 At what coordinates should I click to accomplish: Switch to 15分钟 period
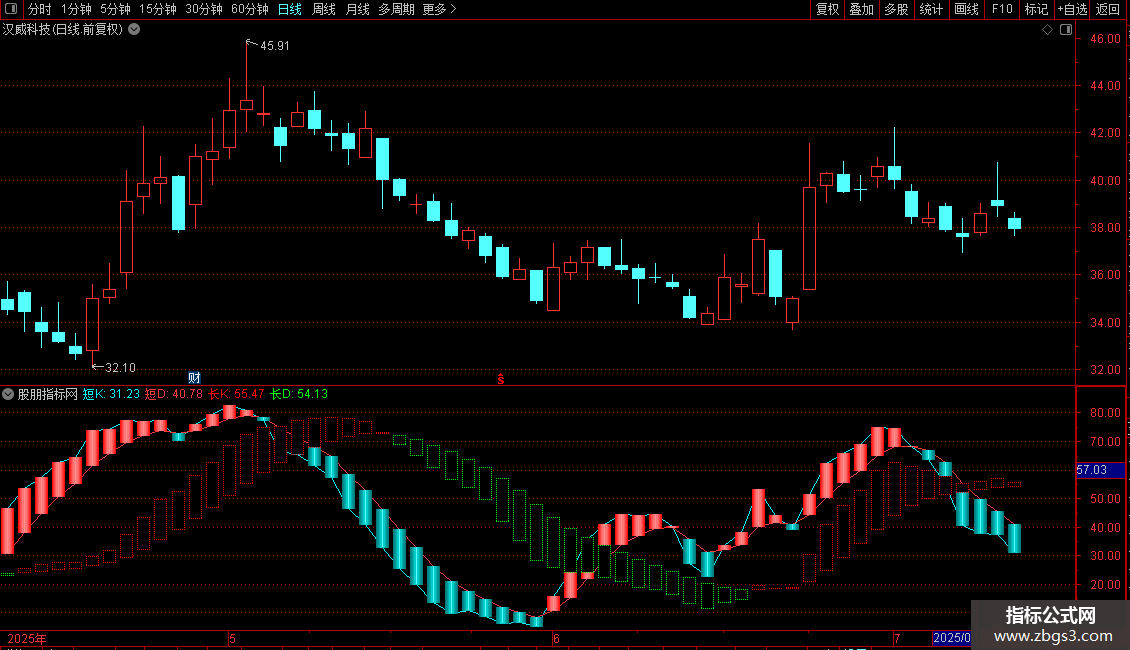tap(158, 9)
